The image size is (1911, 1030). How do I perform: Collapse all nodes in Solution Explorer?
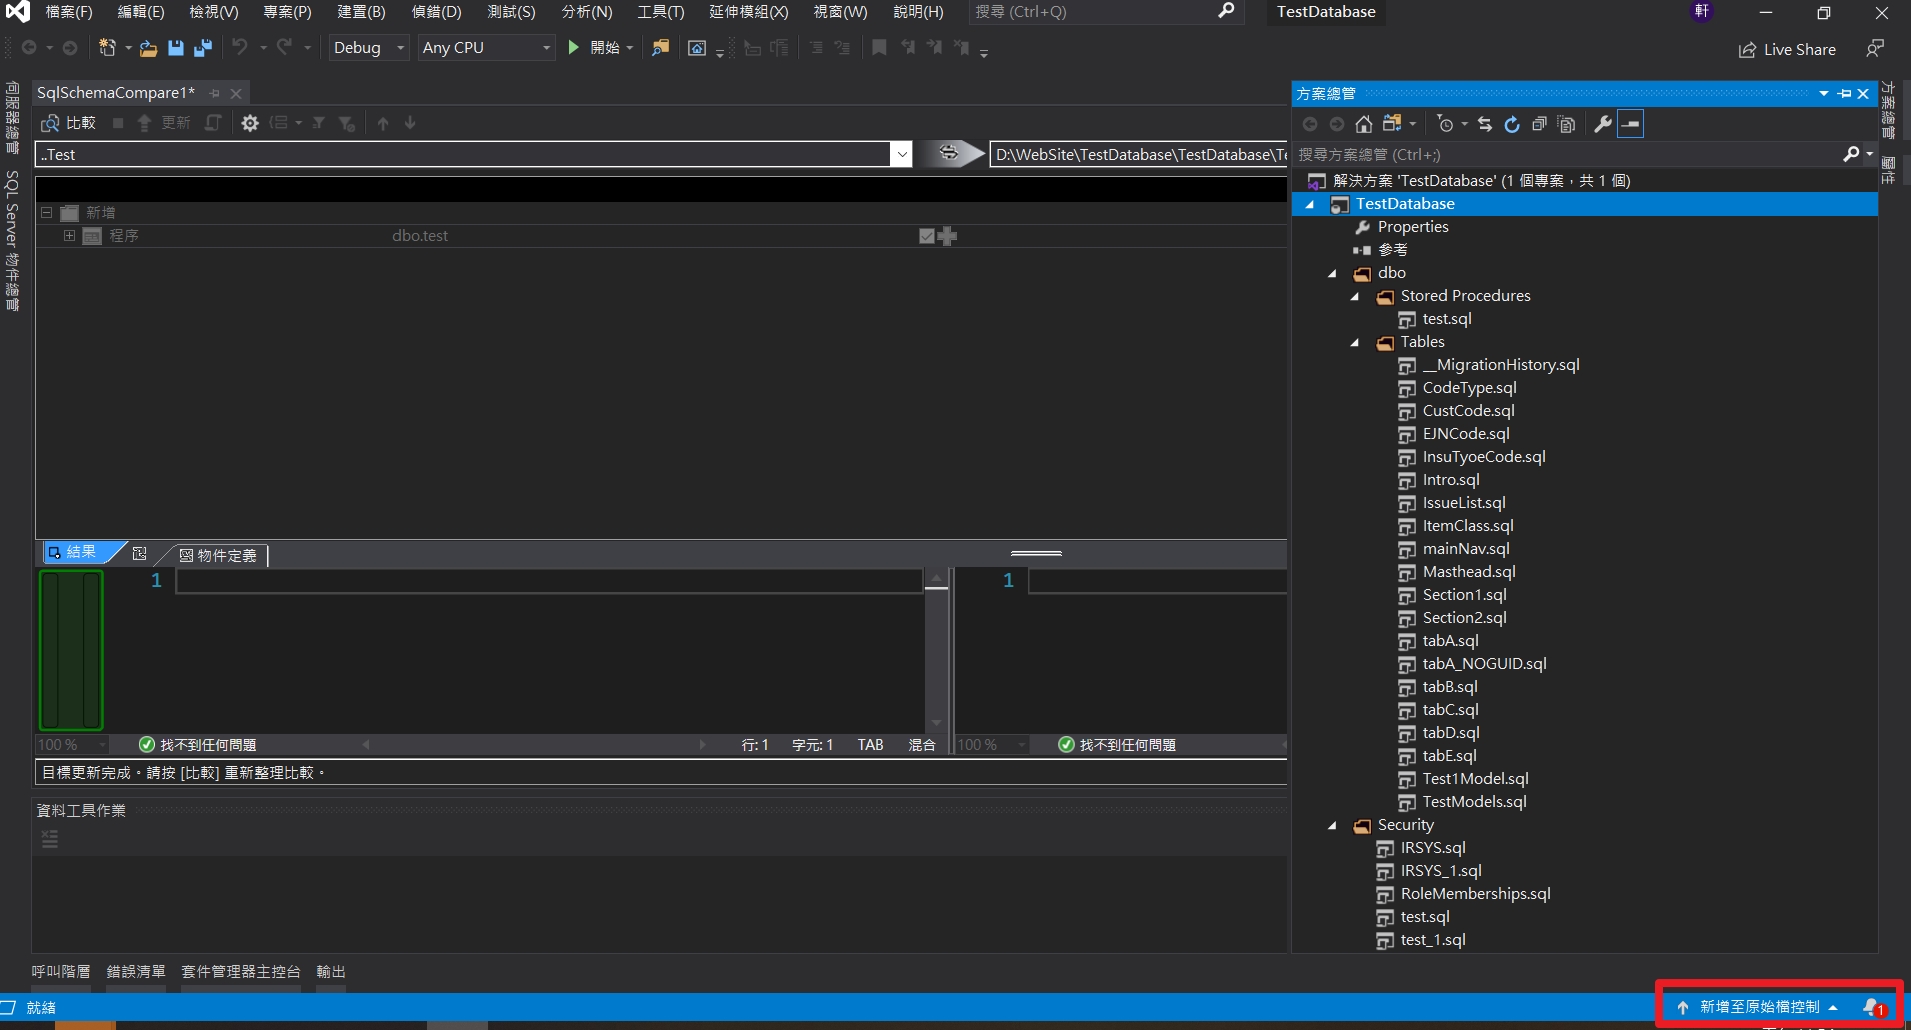pos(1540,124)
